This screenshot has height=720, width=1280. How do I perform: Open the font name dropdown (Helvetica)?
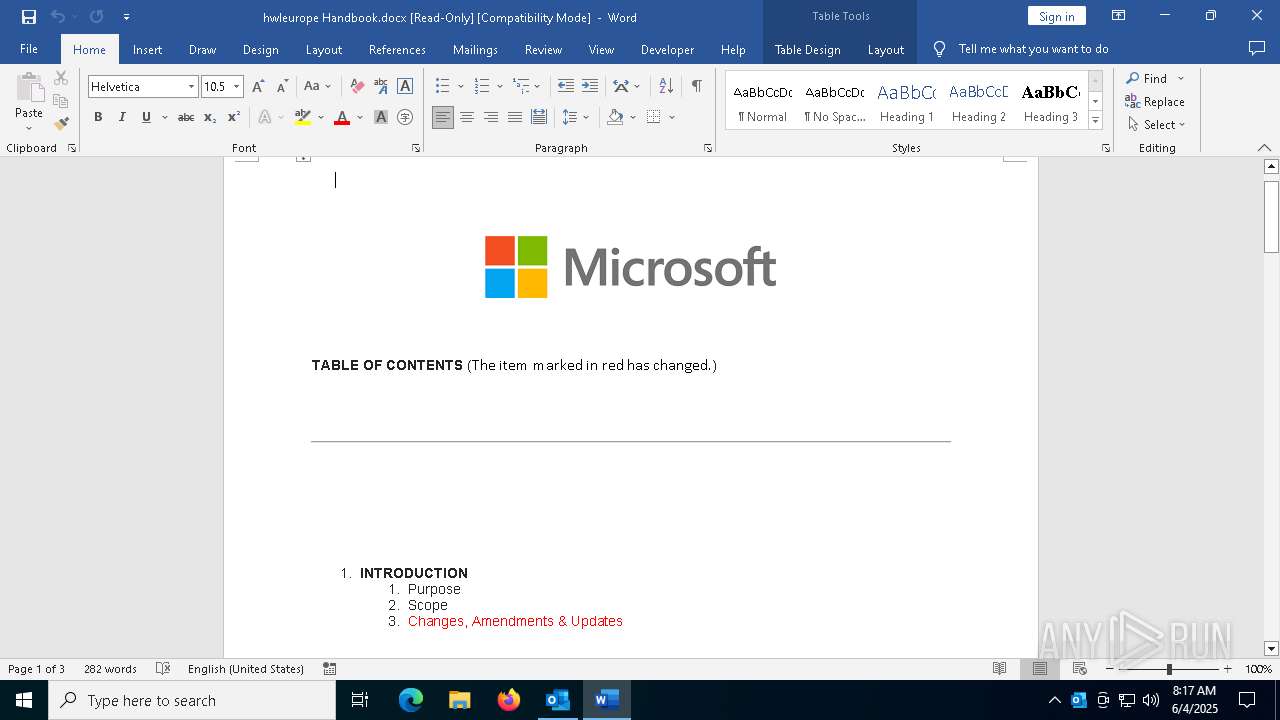191,87
